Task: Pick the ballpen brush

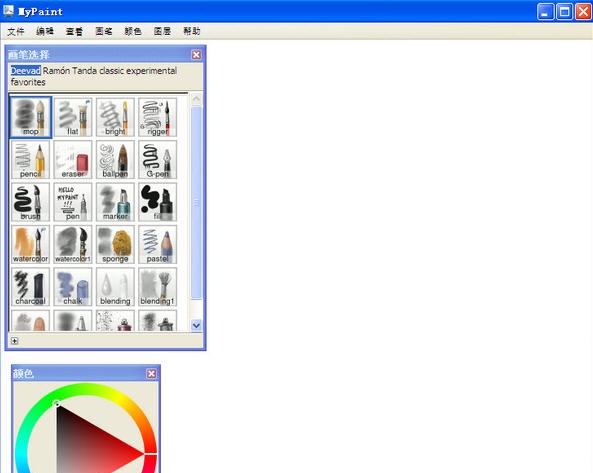Action: (x=115, y=160)
